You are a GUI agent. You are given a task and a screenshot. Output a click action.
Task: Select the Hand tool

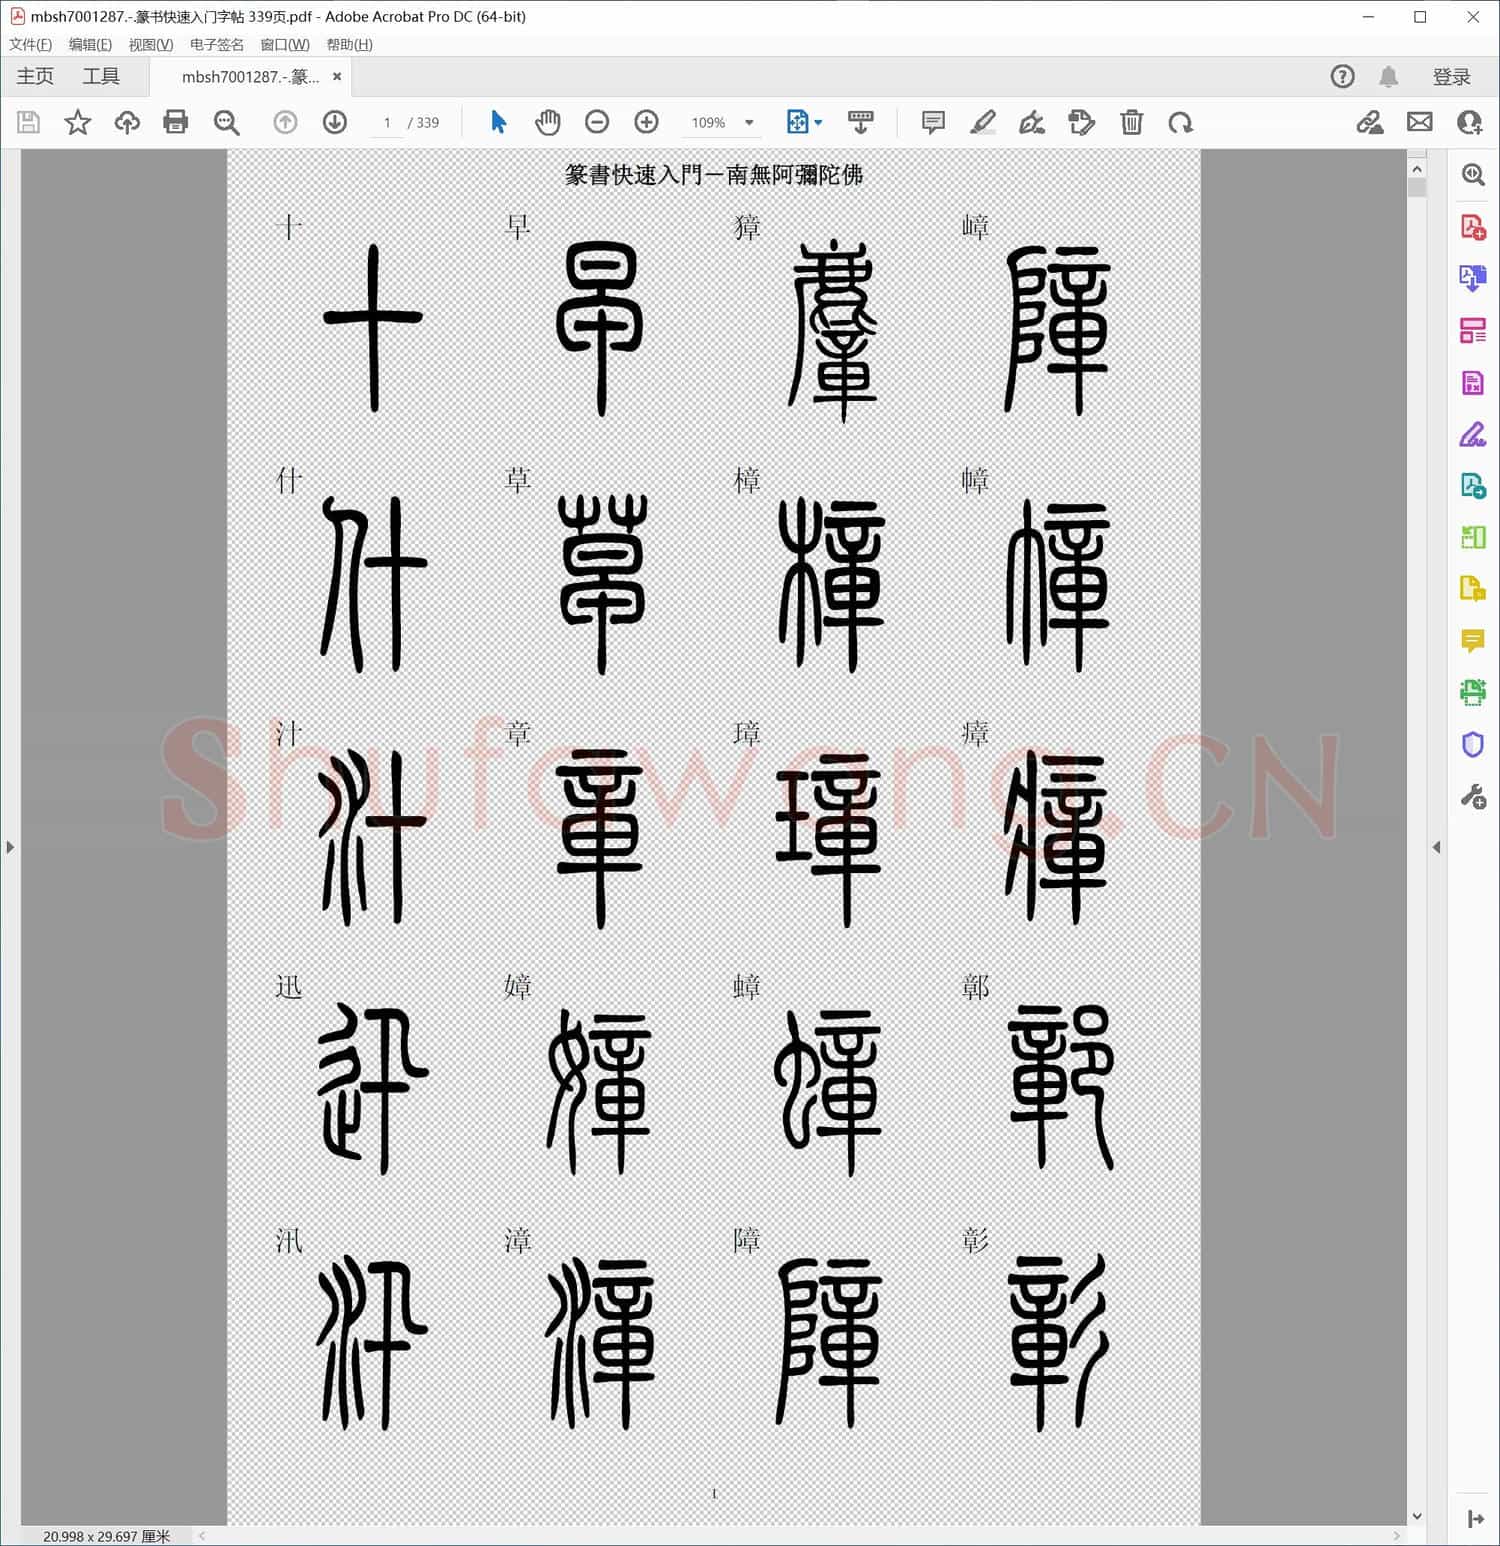point(547,122)
